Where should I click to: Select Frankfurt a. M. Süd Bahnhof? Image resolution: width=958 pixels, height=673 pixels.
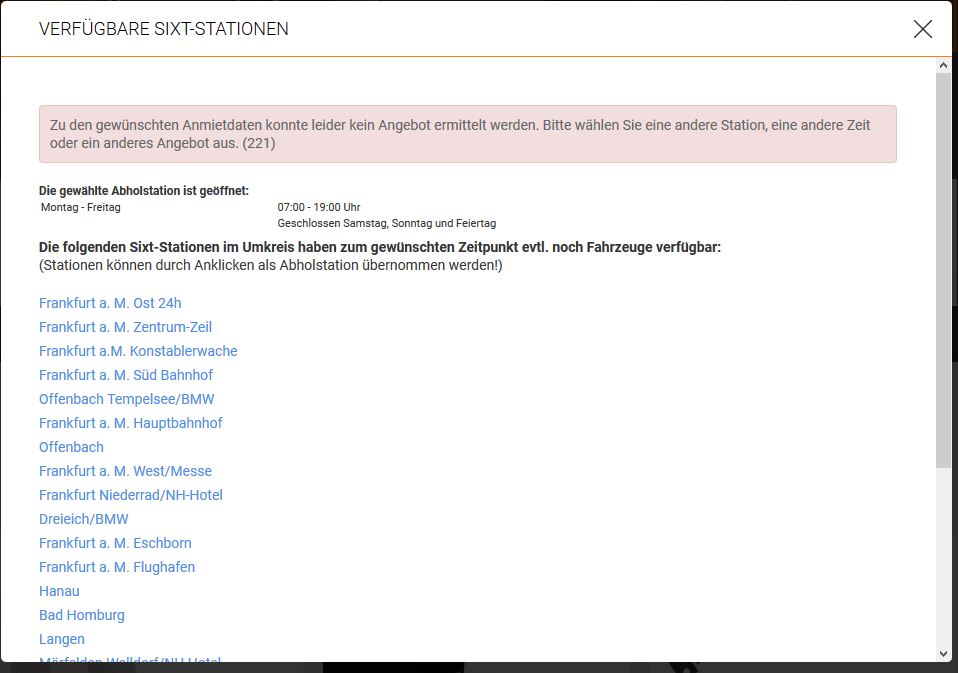point(126,375)
